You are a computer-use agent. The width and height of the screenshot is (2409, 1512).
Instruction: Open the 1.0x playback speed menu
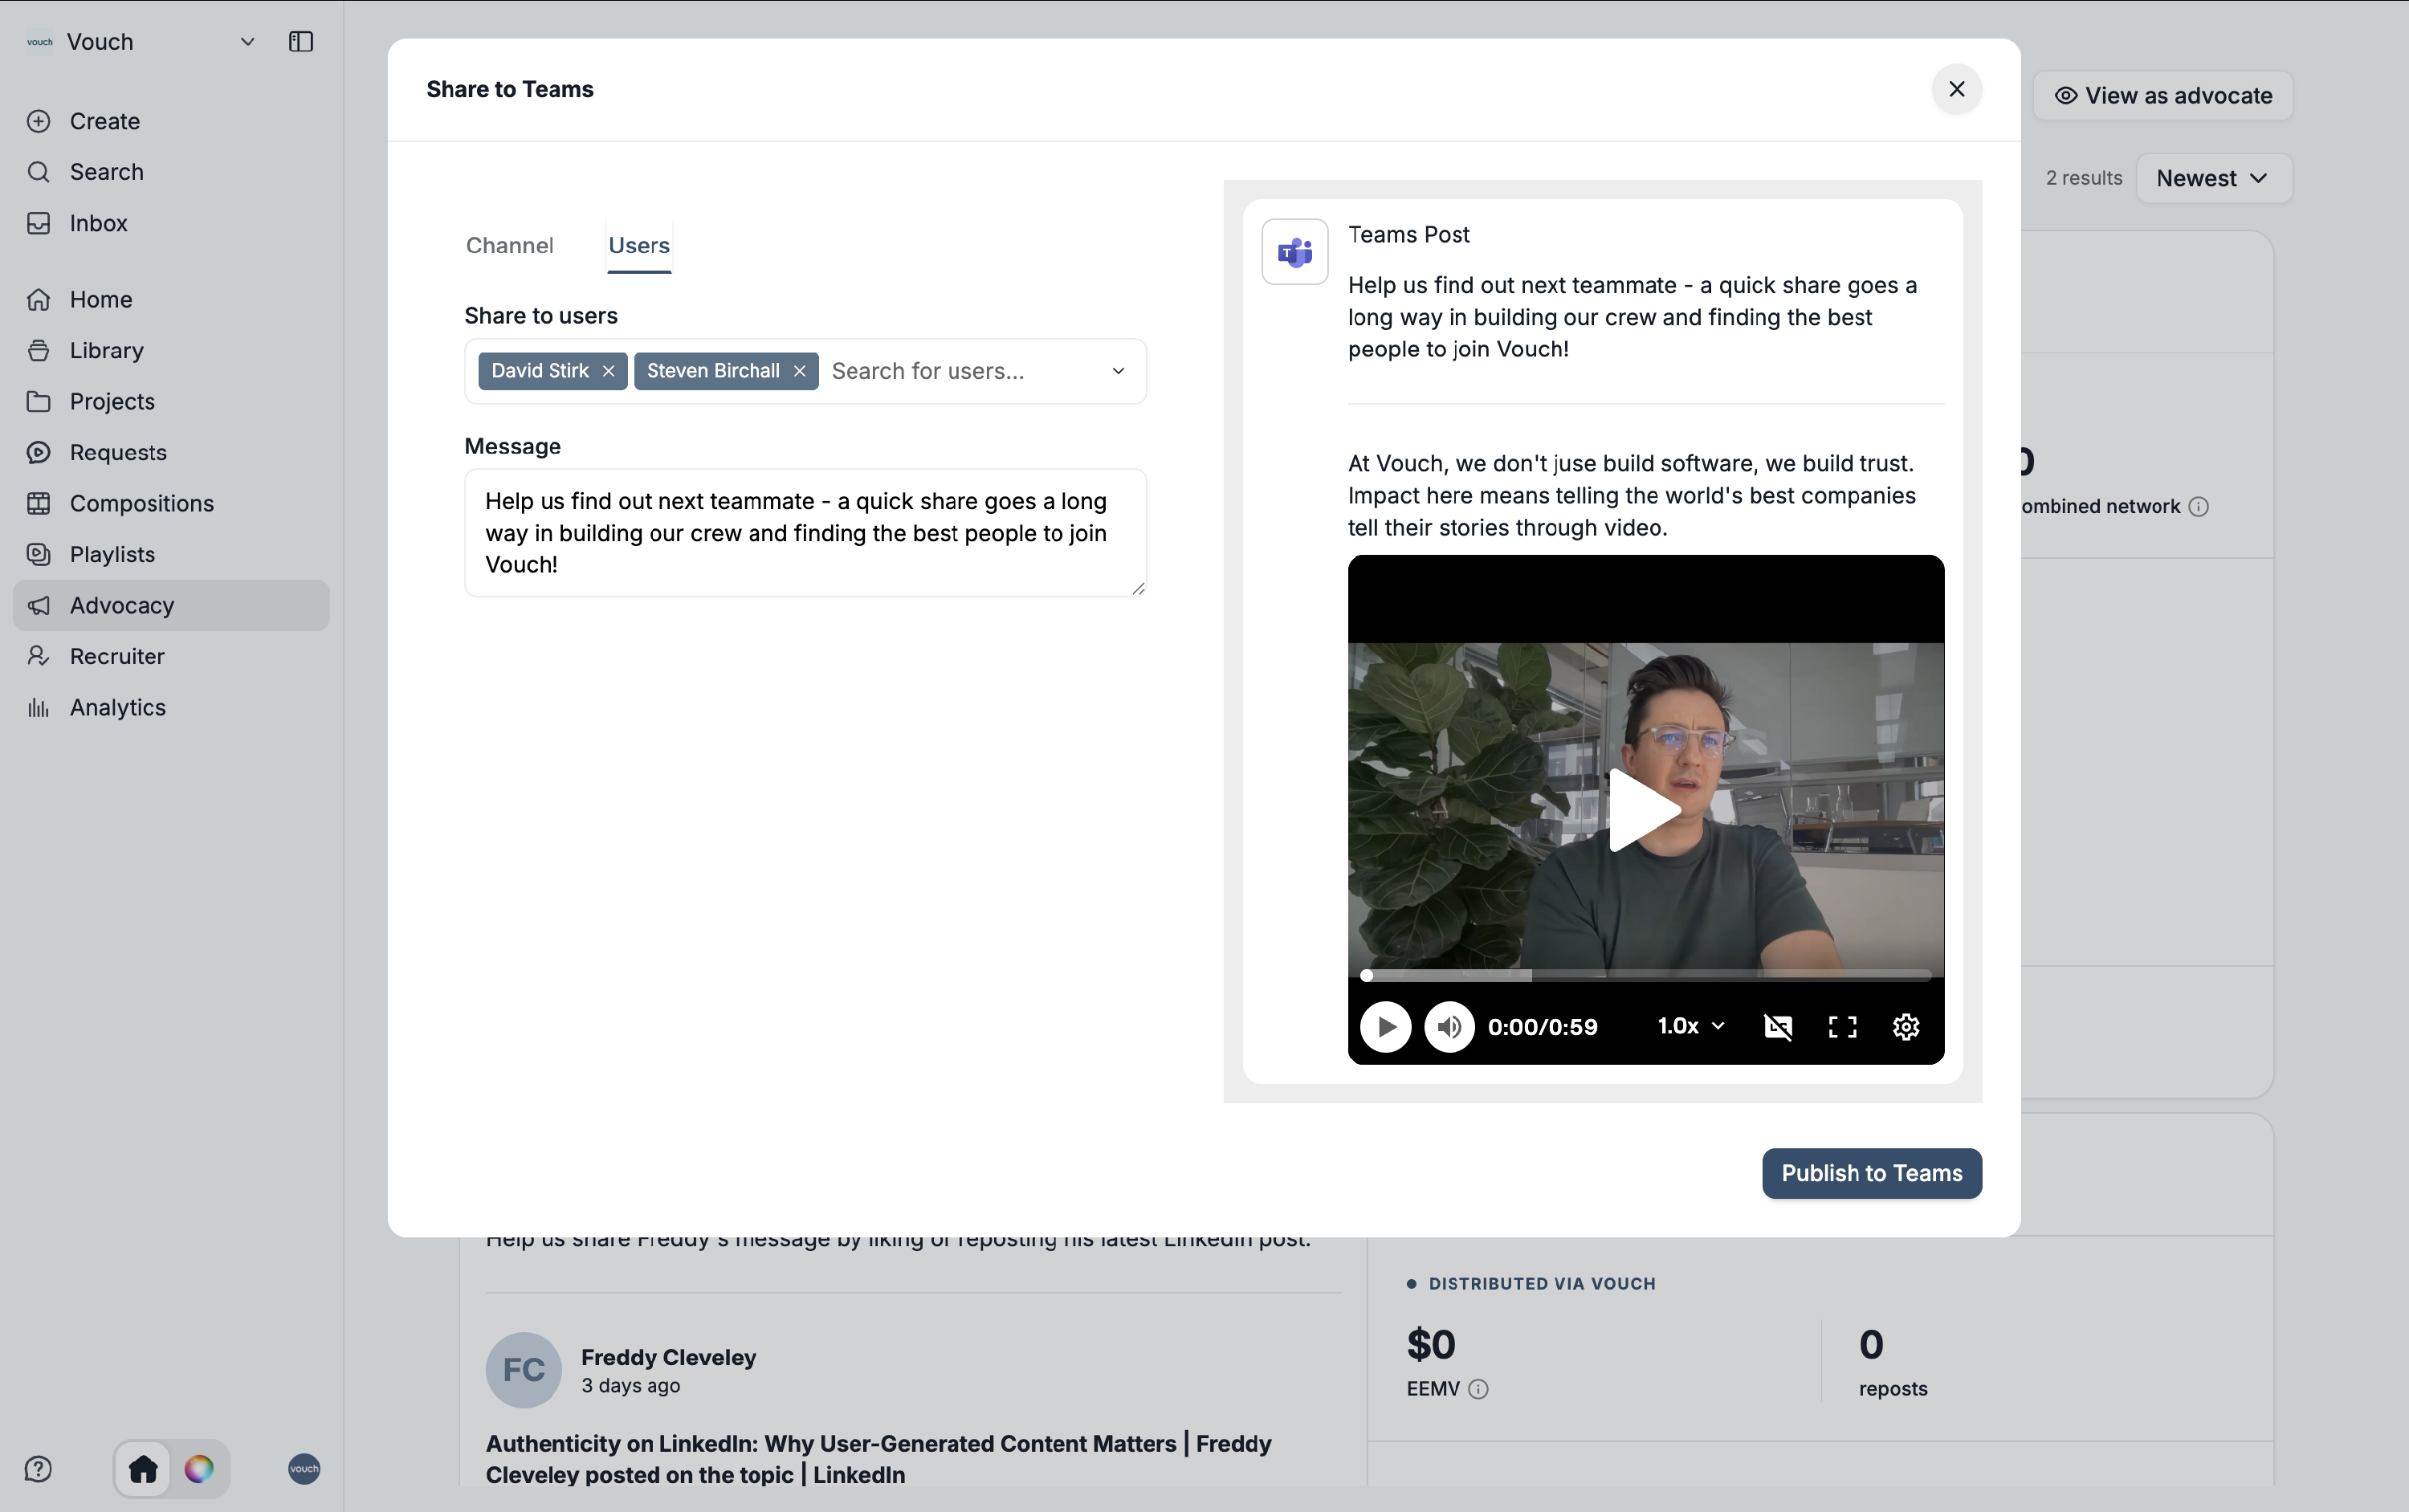point(1691,1027)
